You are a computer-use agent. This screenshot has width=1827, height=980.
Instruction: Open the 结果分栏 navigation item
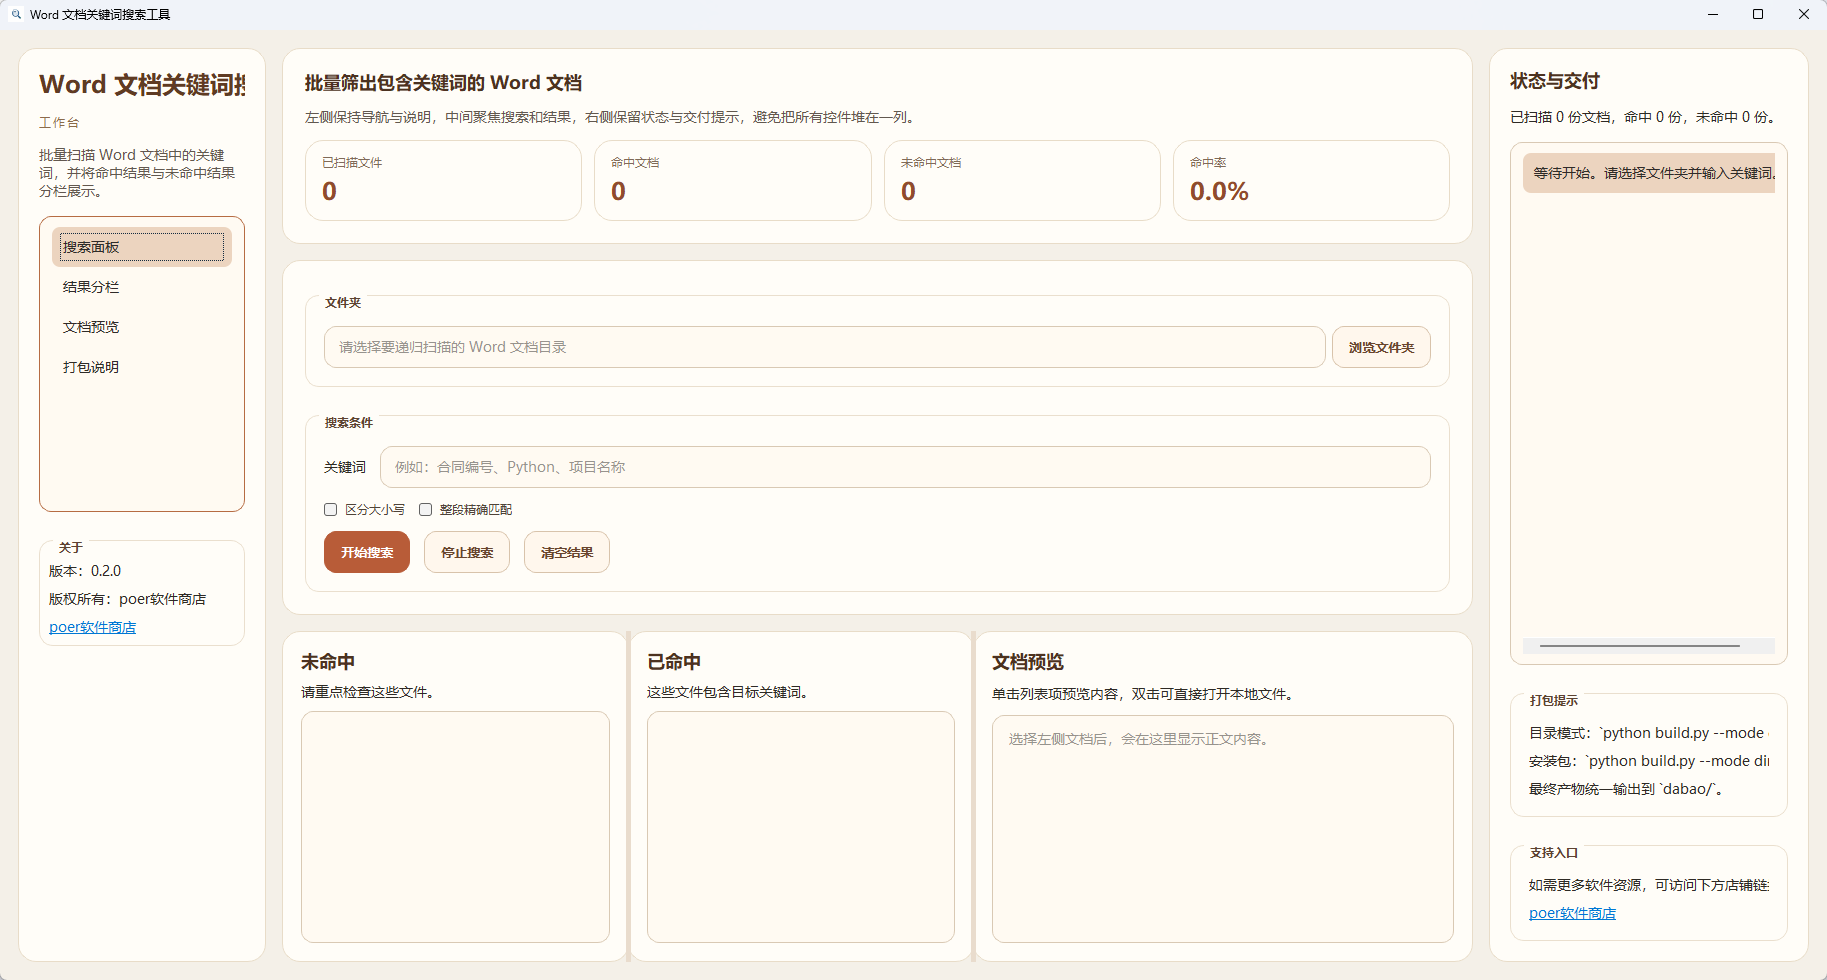tap(142, 287)
